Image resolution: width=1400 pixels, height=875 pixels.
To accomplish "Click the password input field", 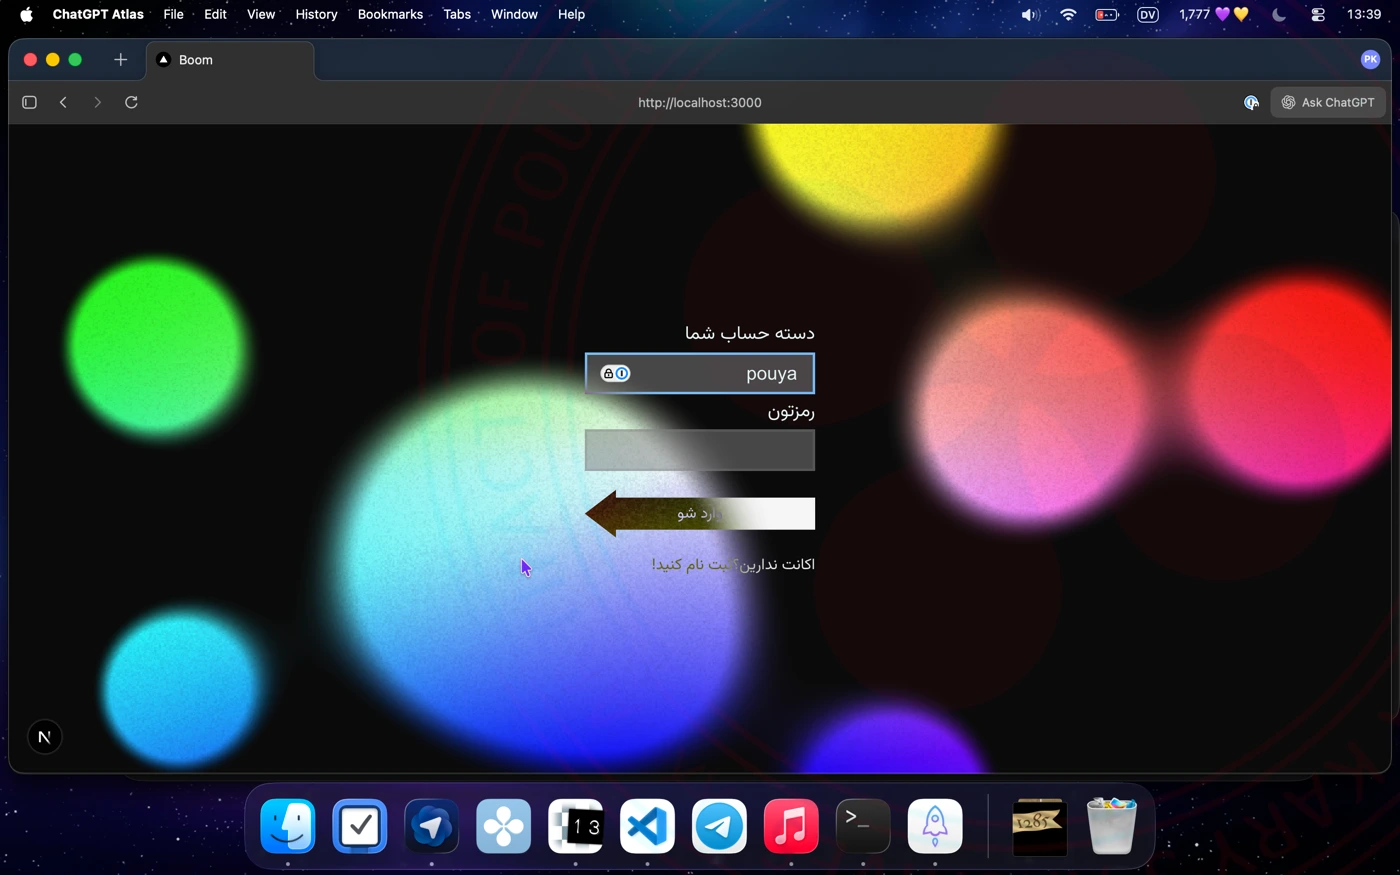I will [x=699, y=450].
